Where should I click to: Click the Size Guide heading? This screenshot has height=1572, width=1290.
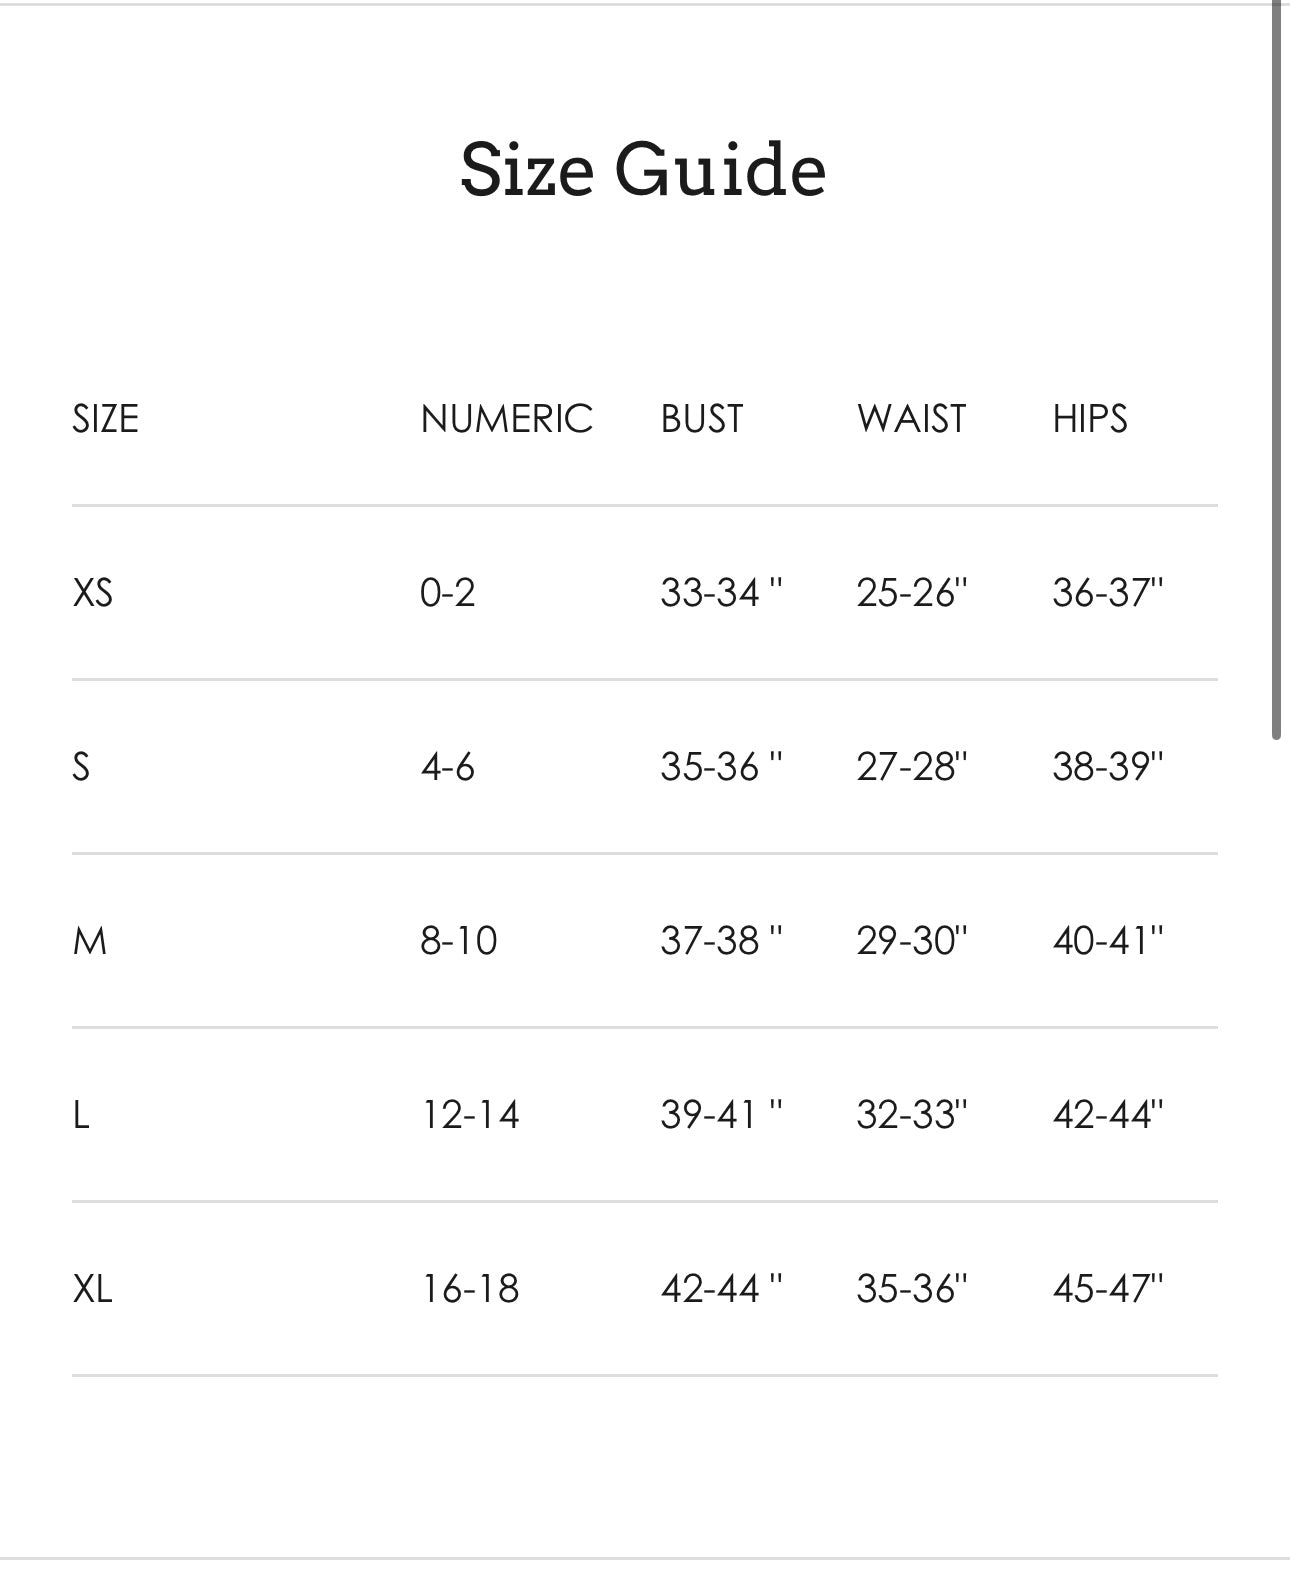point(643,168)
